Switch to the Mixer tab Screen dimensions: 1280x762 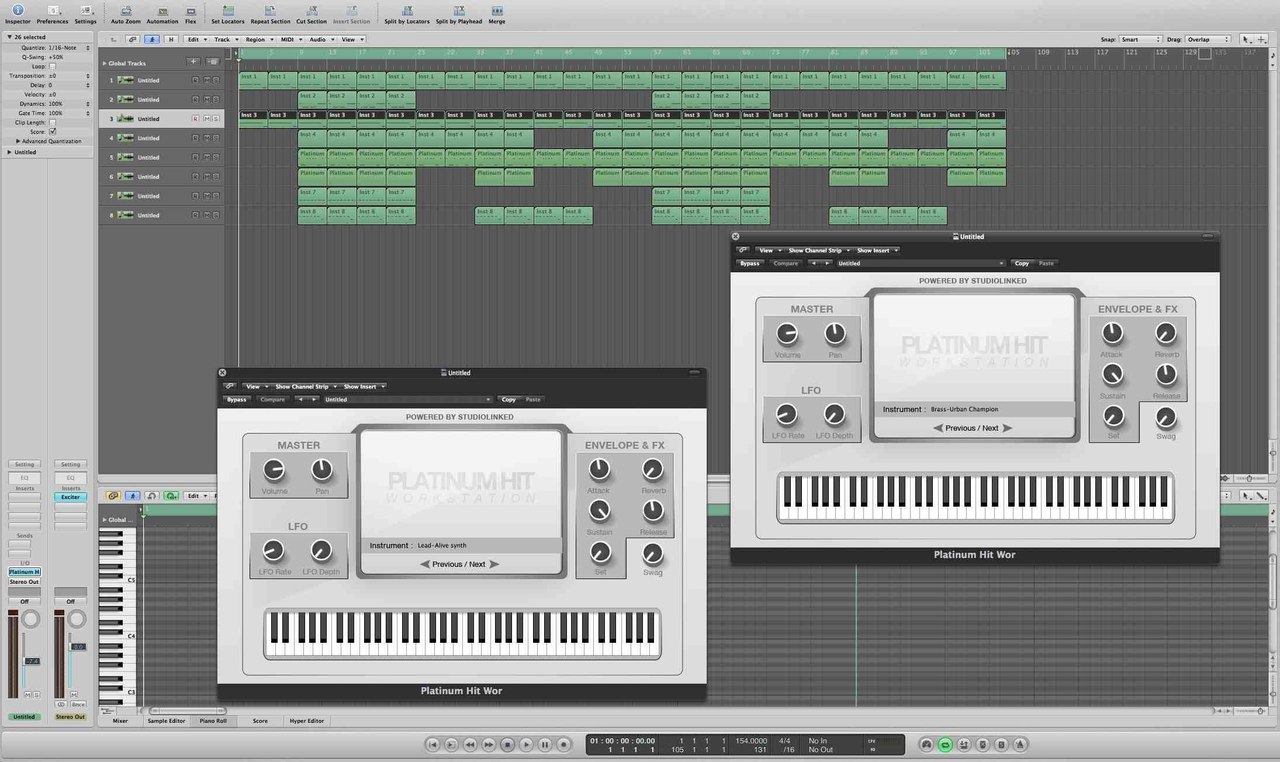pyautogui.click(x=120, y=720)
